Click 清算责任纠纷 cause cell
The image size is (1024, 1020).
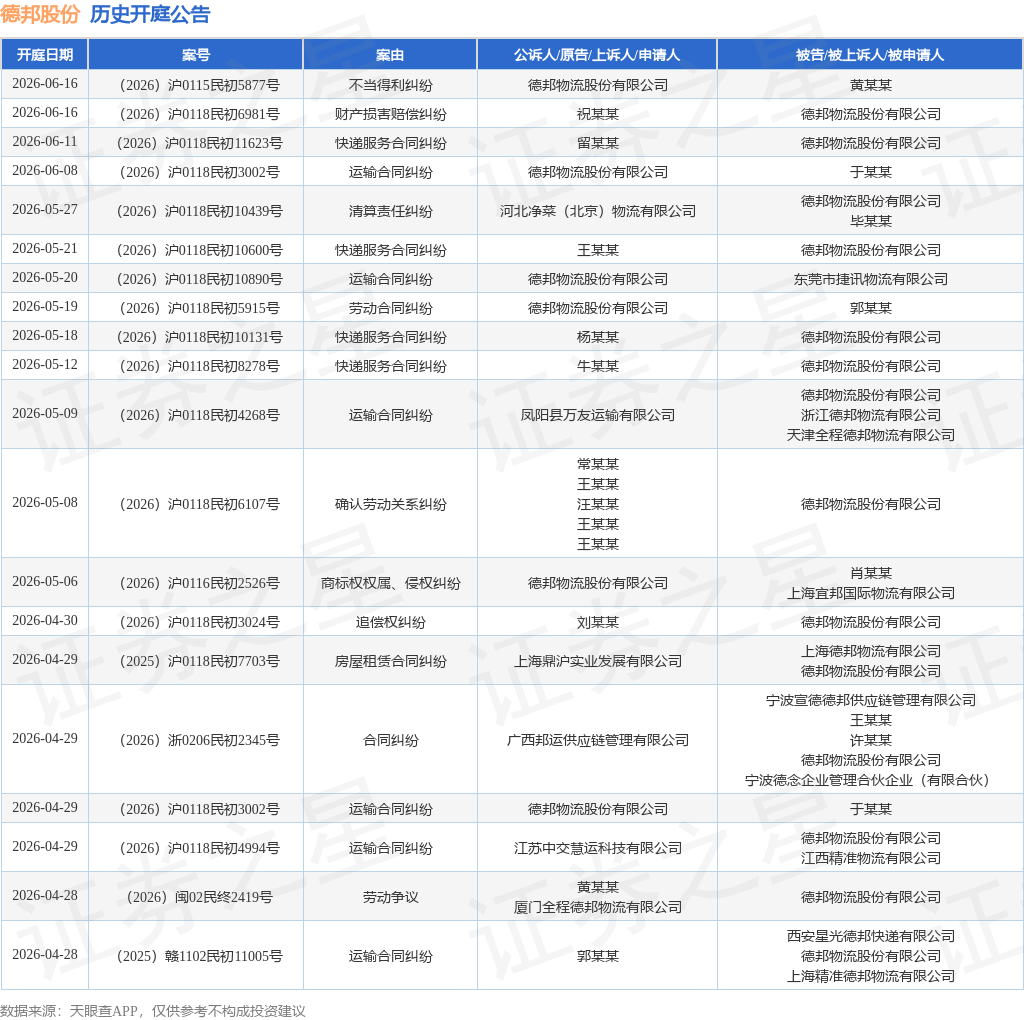(390, 211)
